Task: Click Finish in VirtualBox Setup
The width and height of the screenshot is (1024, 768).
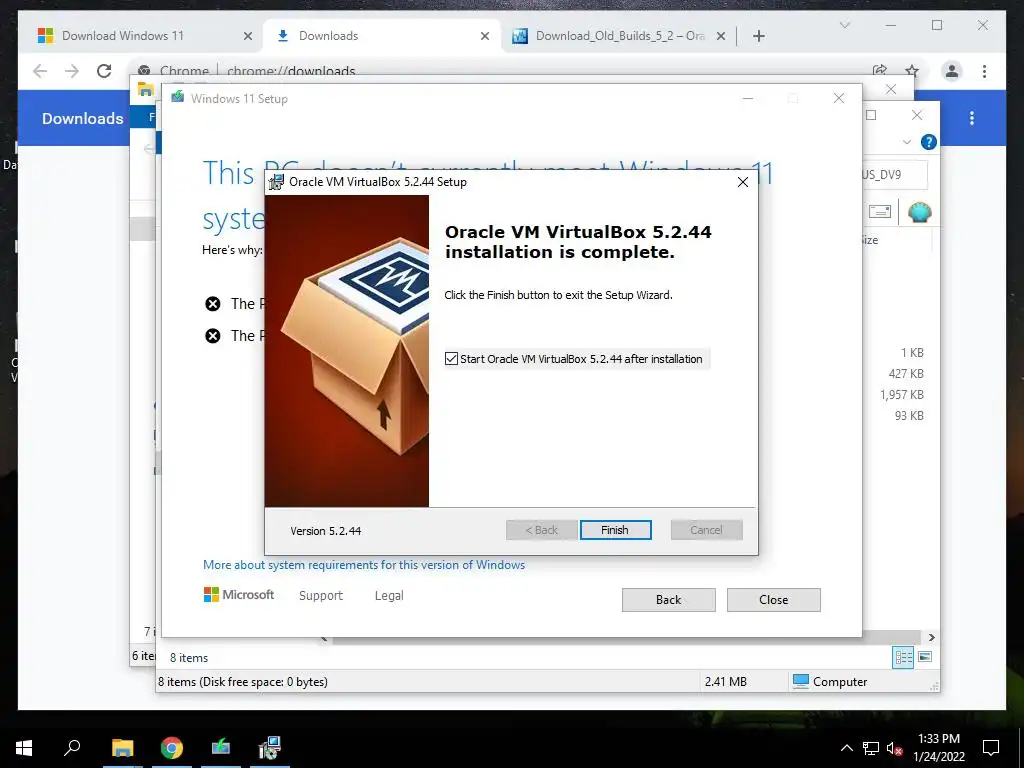Action: click(x=615, y=530)
